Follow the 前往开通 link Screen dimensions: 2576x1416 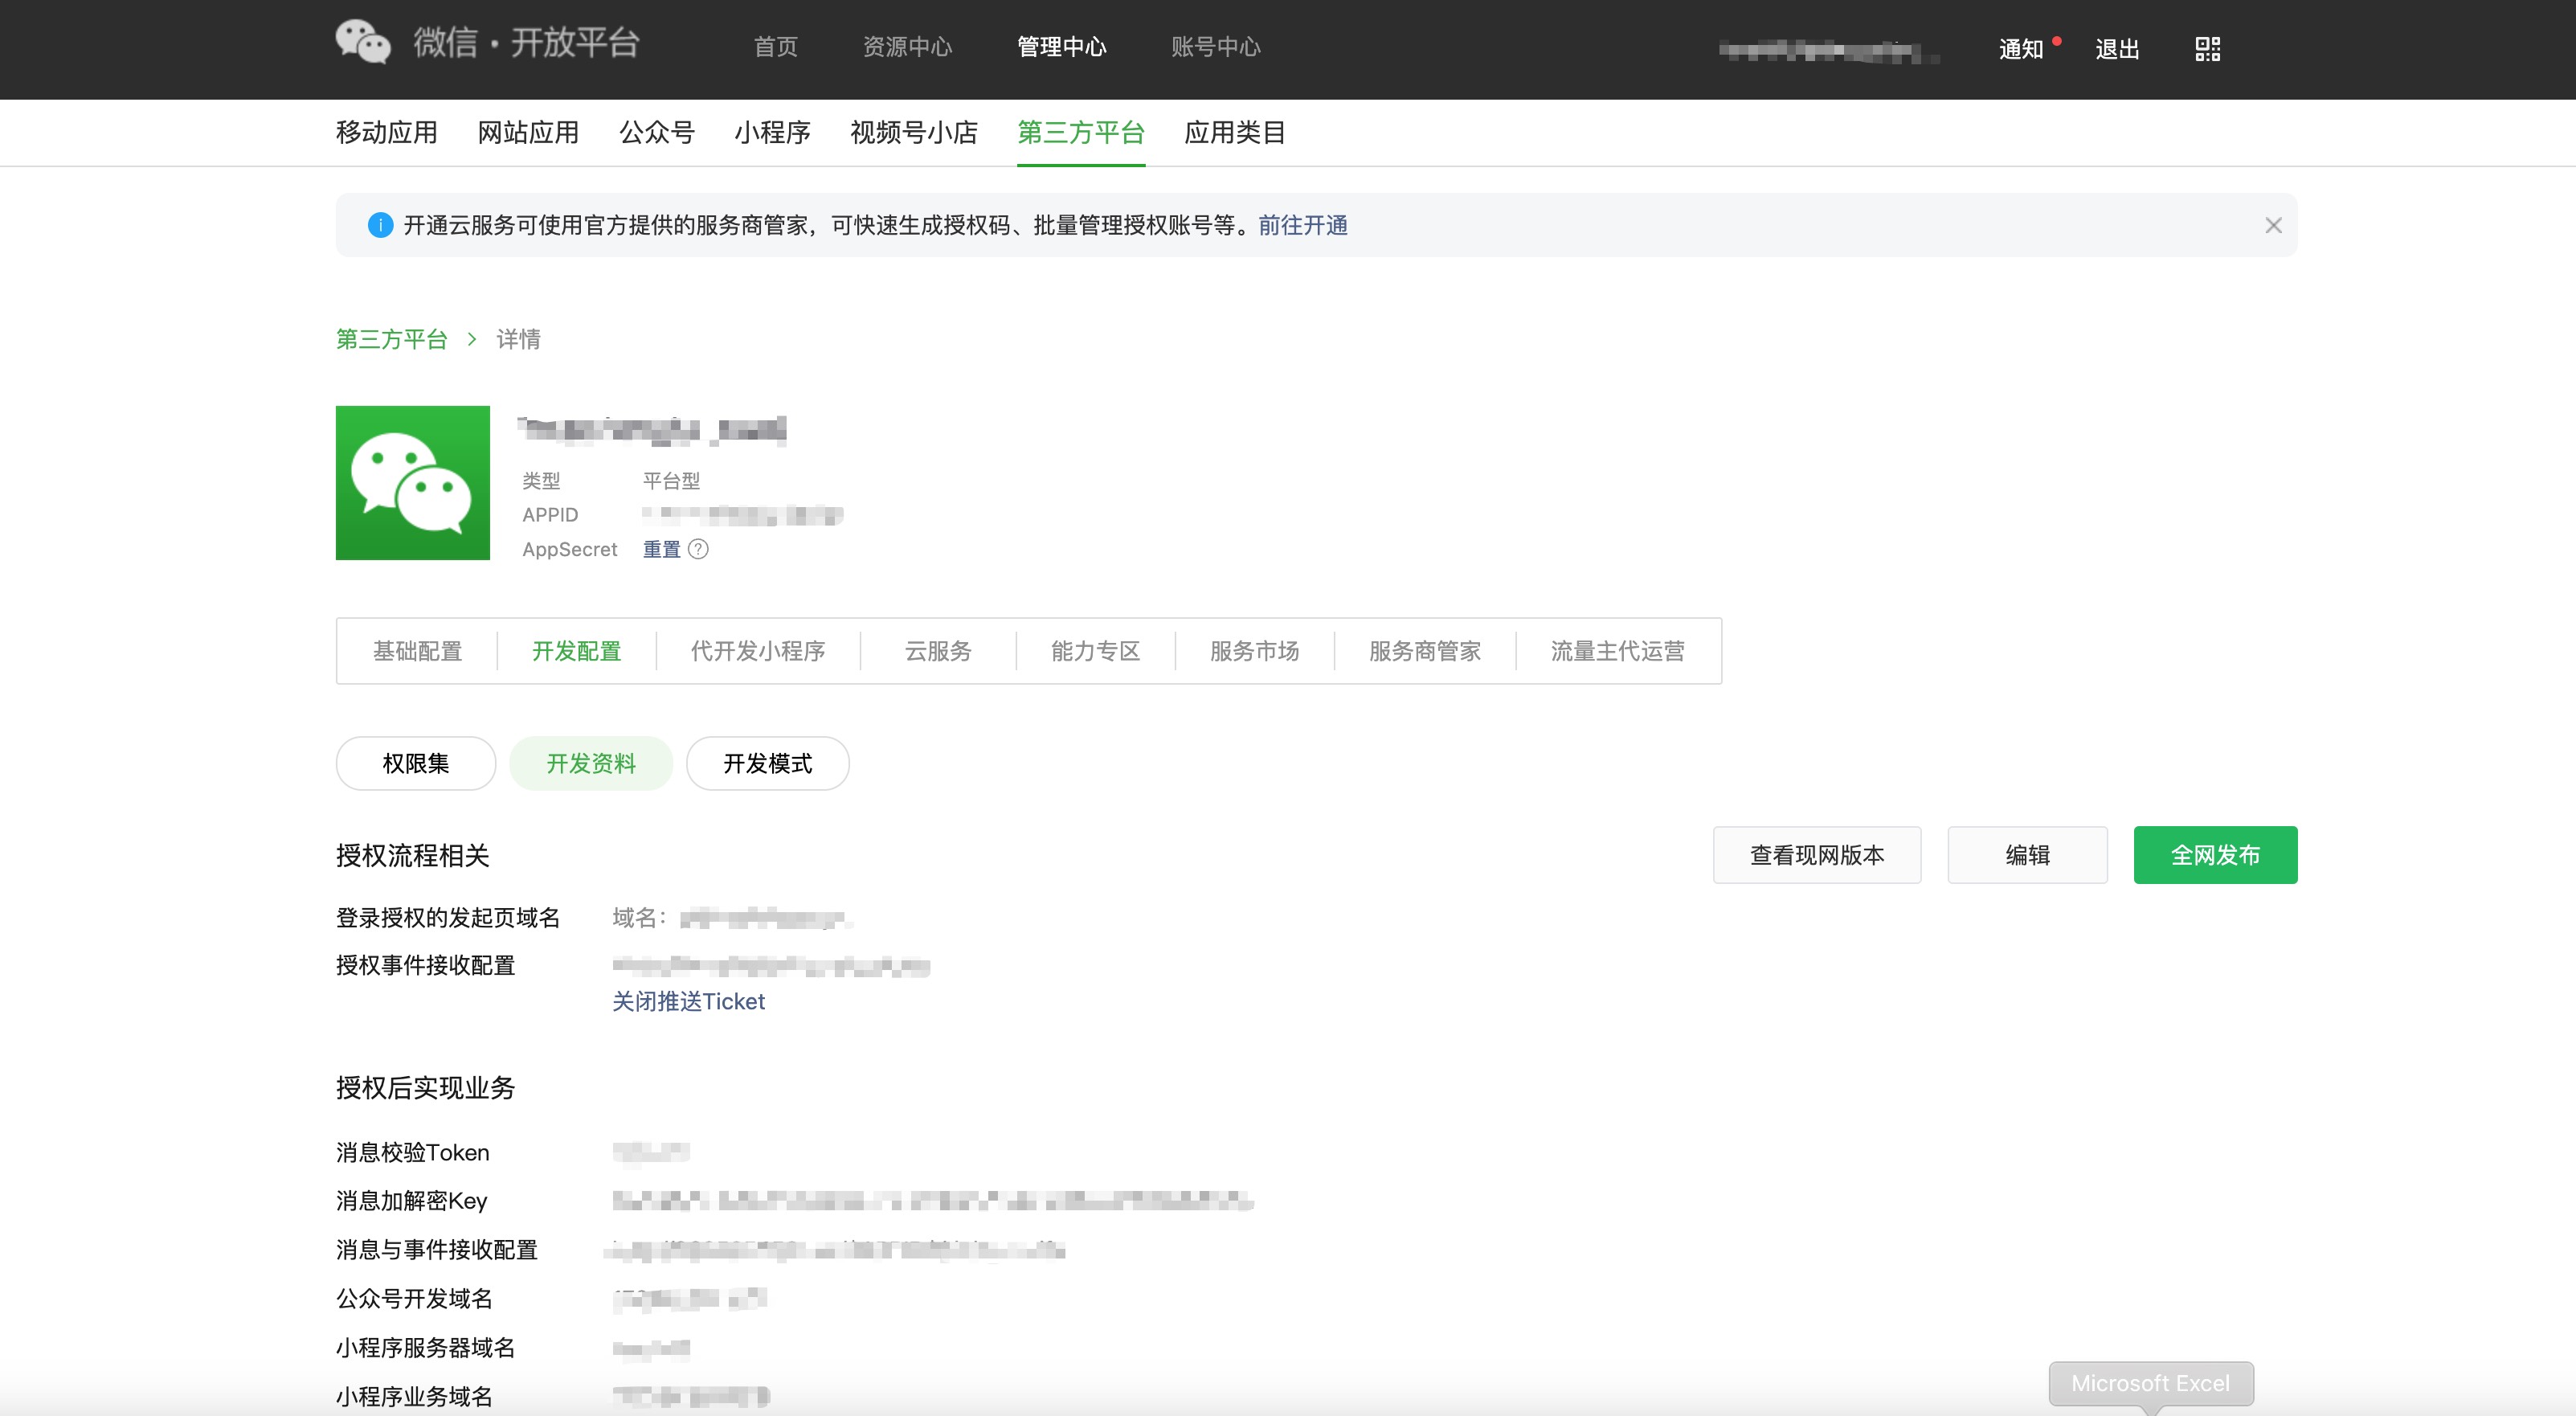point(1303,225)
